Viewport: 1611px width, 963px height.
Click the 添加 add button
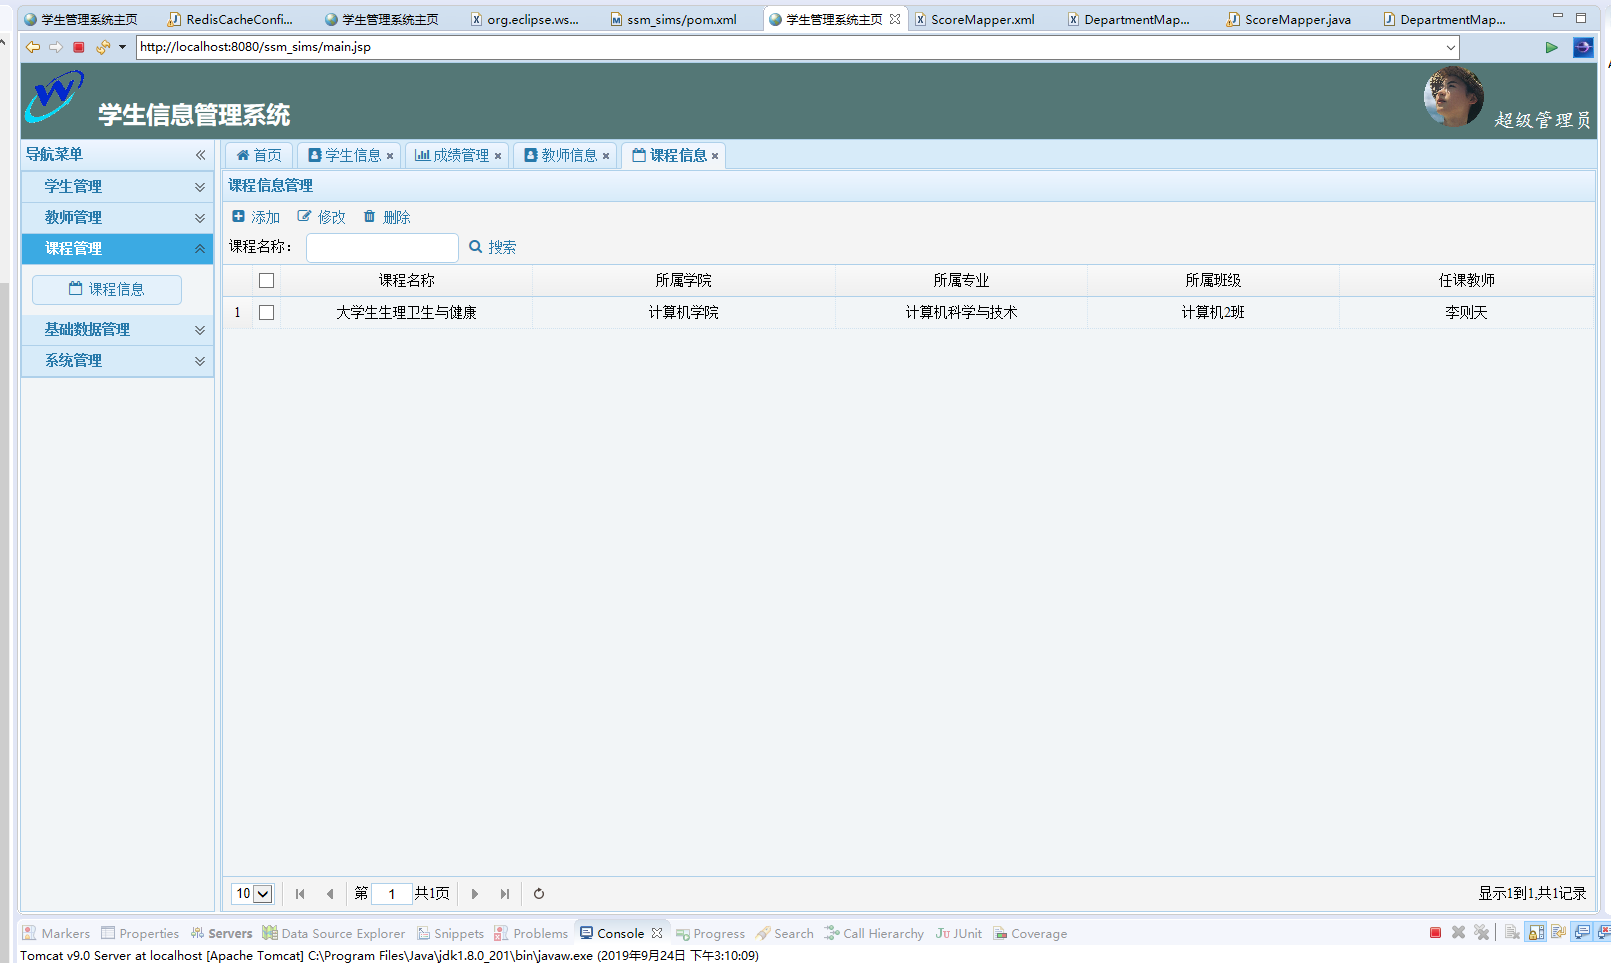pos(256,216)
